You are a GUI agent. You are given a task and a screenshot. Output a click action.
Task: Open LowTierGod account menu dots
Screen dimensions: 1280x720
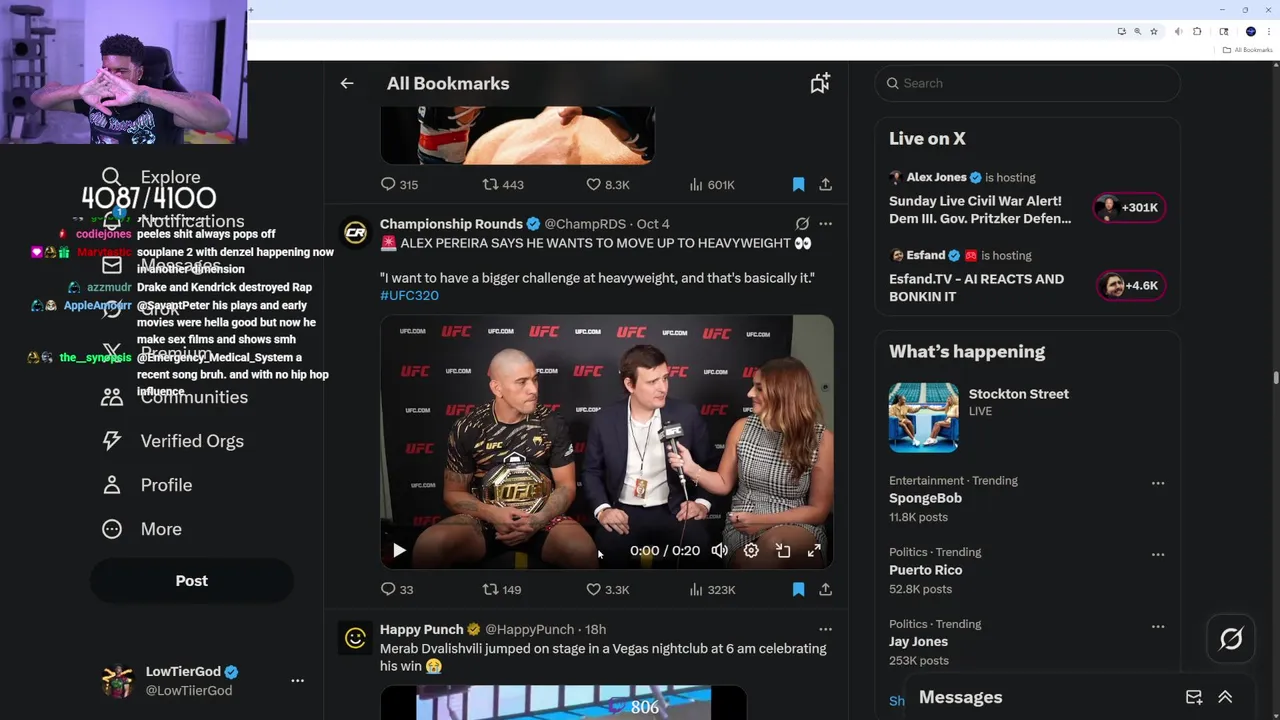pos(297,680)
